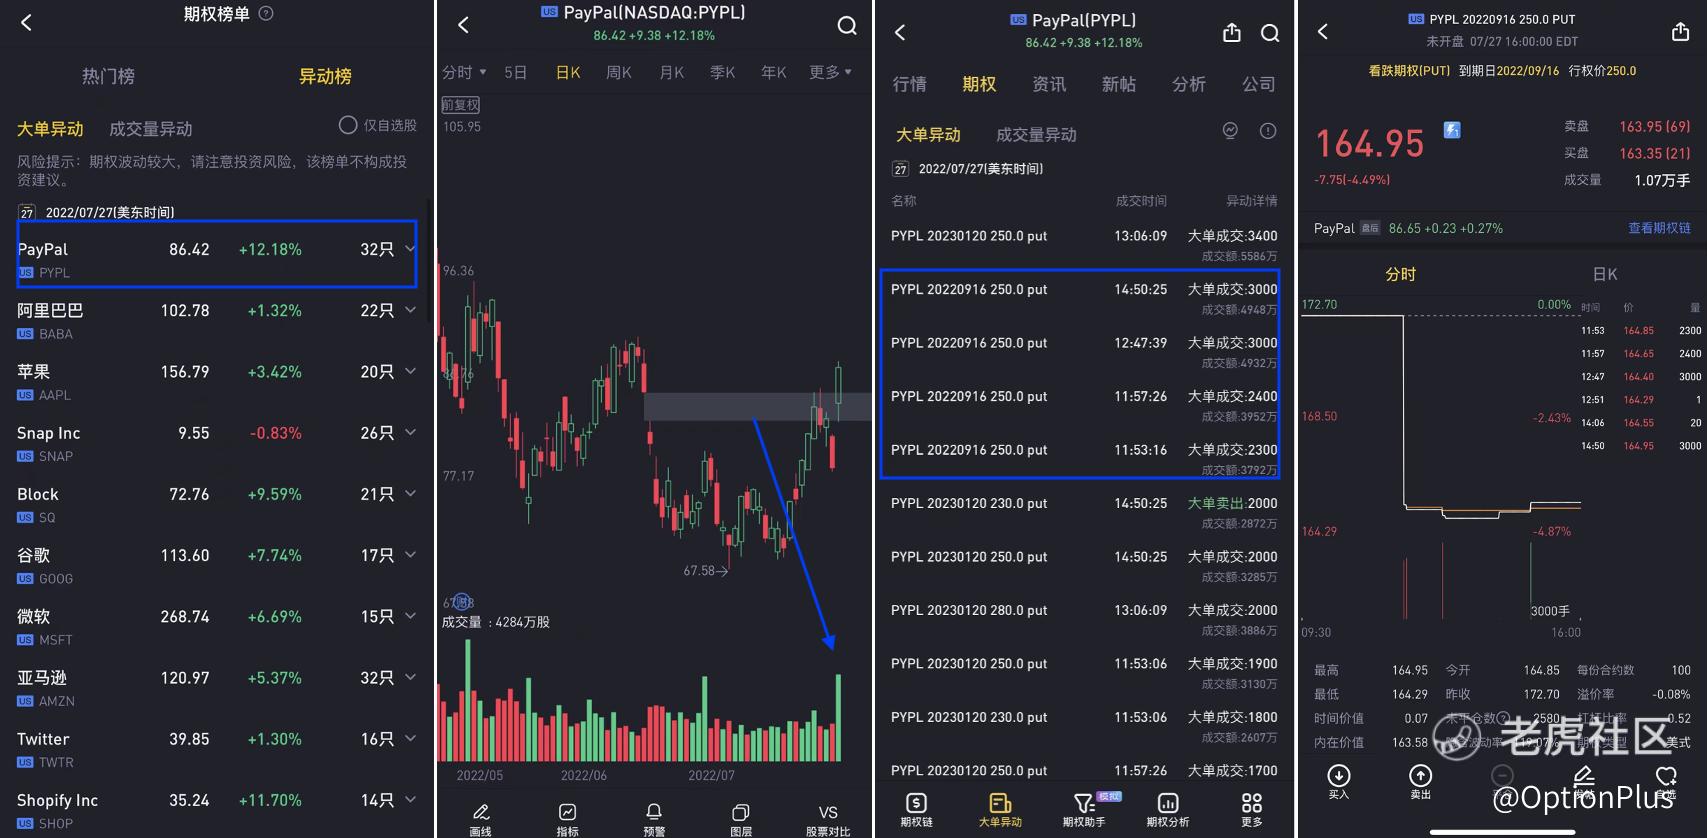Switch to the 新帖 tab
1708x838 pixels.
click(1119, 84)
